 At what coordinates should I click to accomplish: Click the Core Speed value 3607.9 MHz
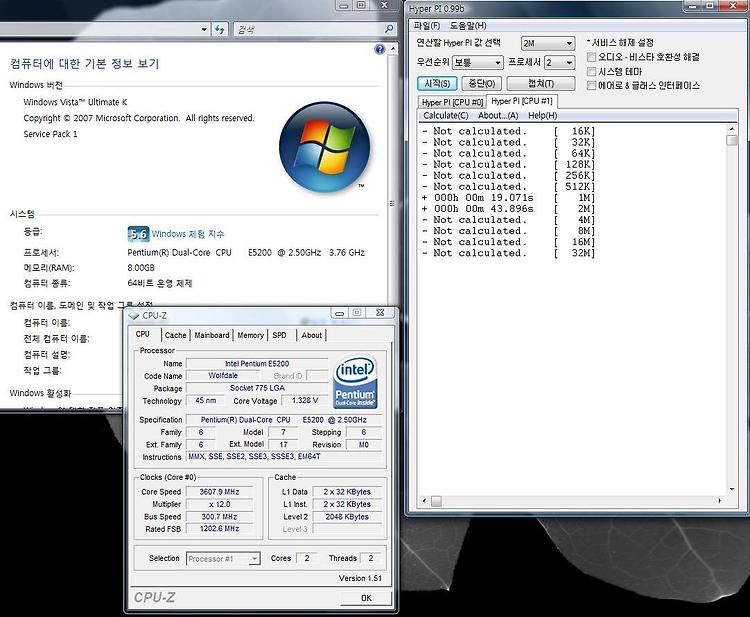coord(220,492)
